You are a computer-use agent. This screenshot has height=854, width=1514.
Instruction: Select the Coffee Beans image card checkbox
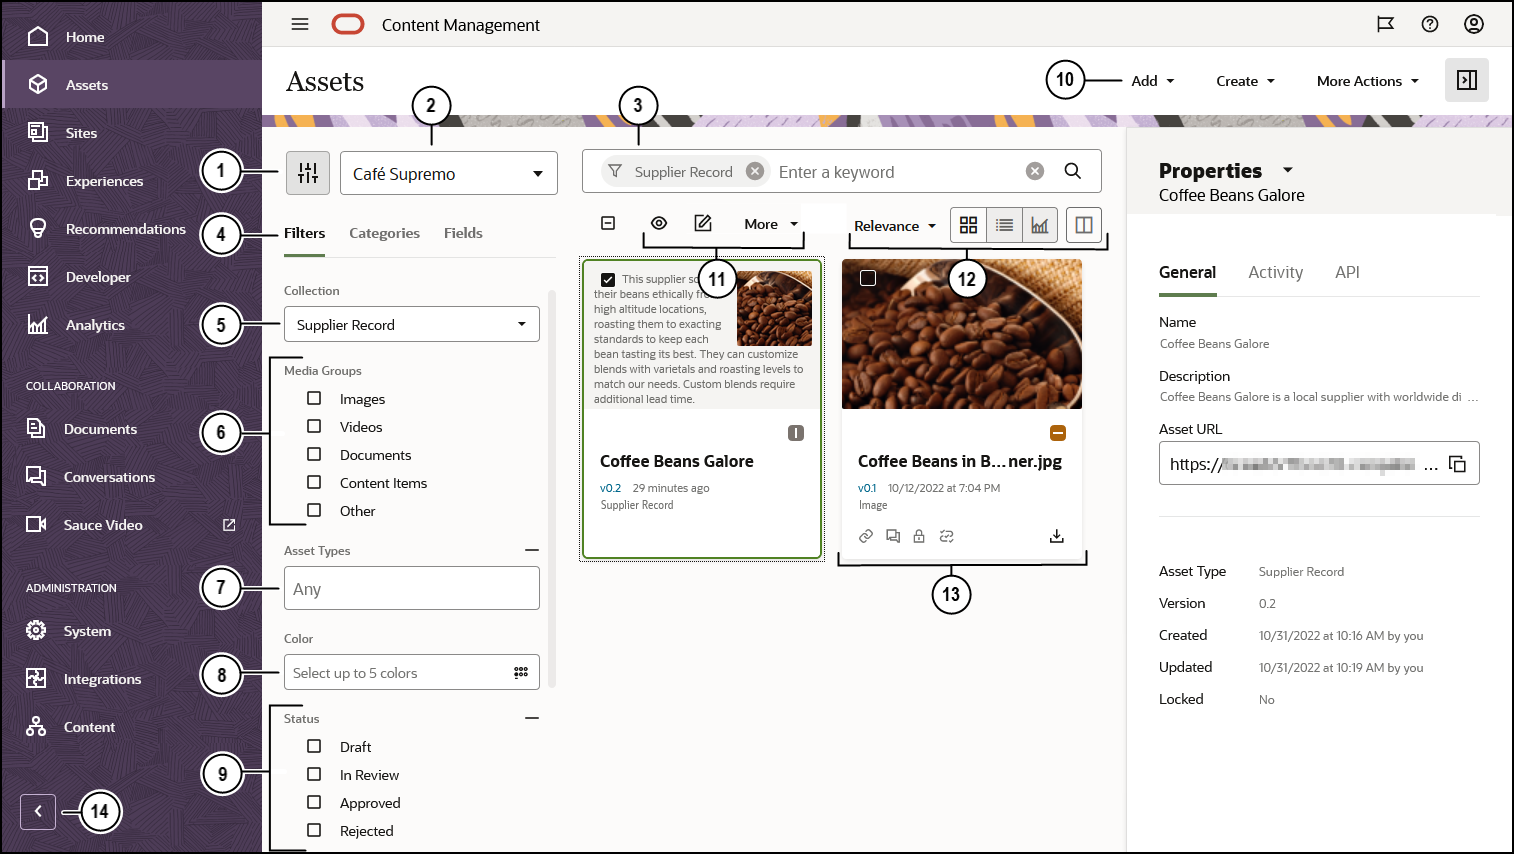(x=868, y=278)
